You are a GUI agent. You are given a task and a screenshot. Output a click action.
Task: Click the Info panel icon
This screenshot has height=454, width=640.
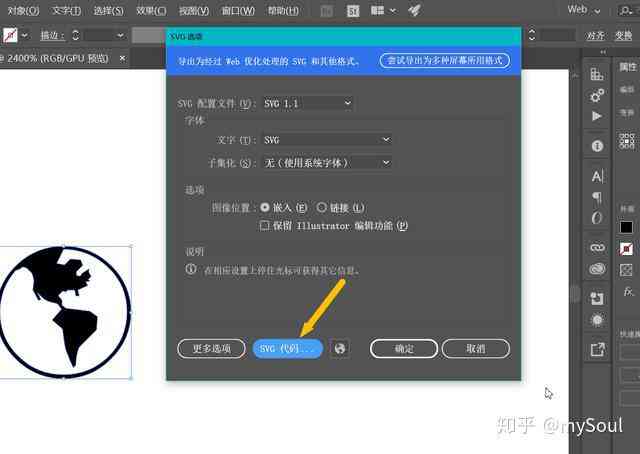coord(597,146)
